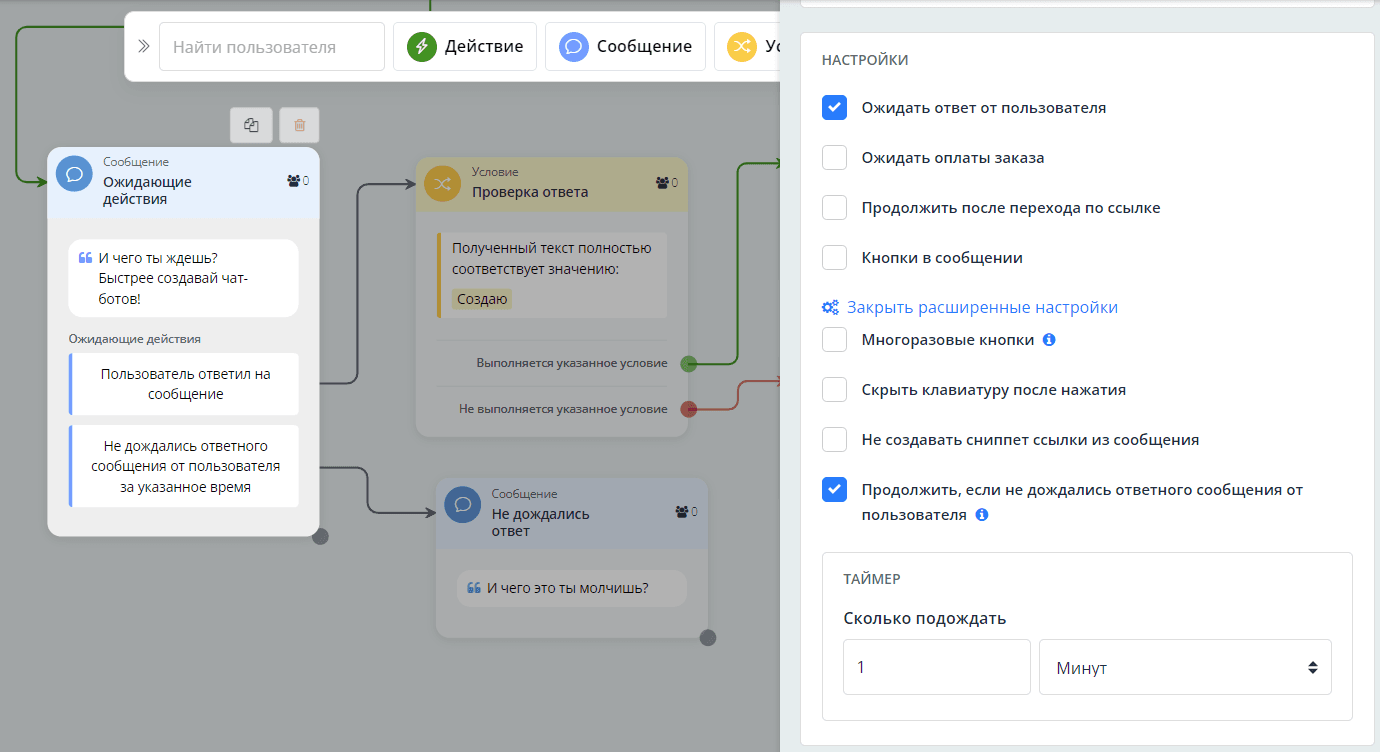Select the Пользователь ответил на сообщение item
1380x752 pixels.
(185, 384)
